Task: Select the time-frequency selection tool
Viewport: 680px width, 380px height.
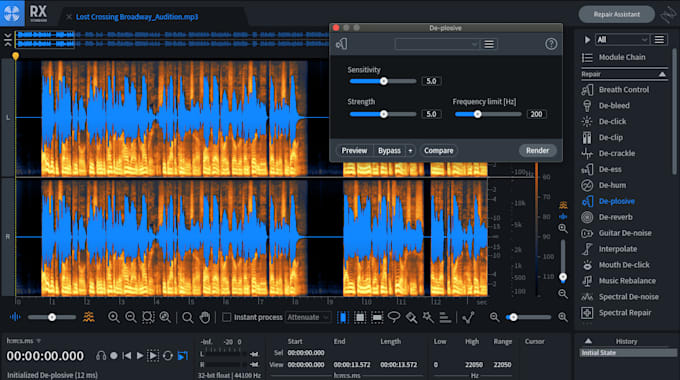Action: (360, 317)
